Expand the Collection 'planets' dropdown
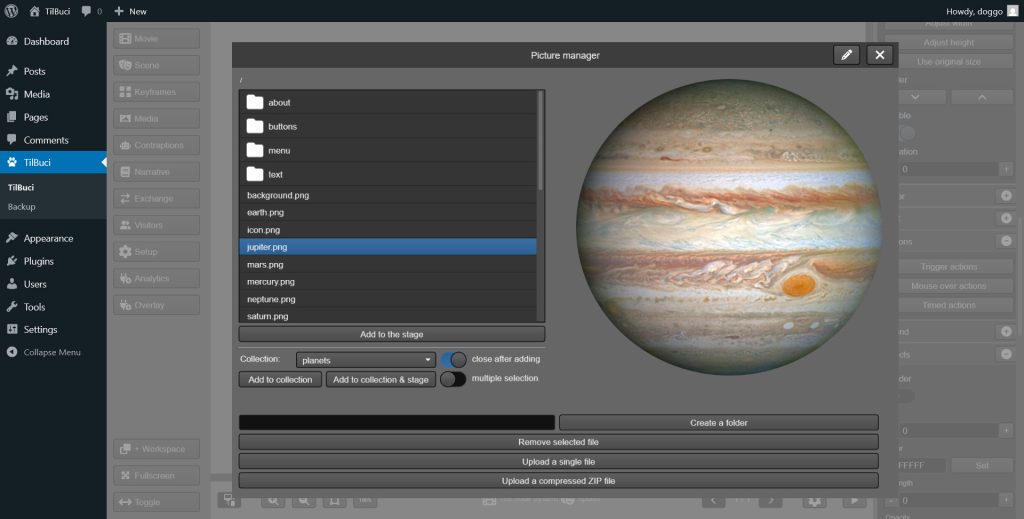The image size is (1024, 519). coord(365,359)
